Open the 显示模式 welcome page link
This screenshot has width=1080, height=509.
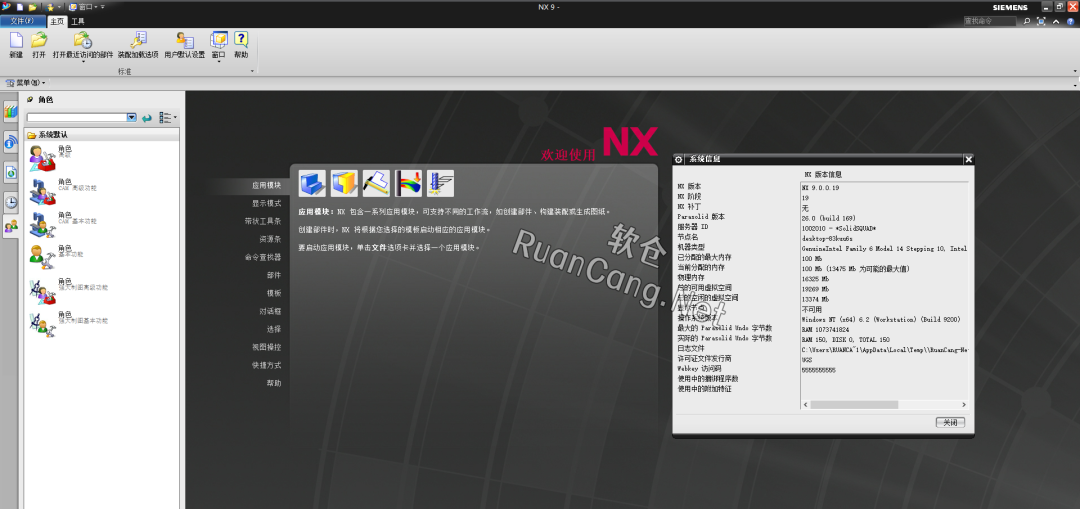pyautogui.click(x=266, y=203)
